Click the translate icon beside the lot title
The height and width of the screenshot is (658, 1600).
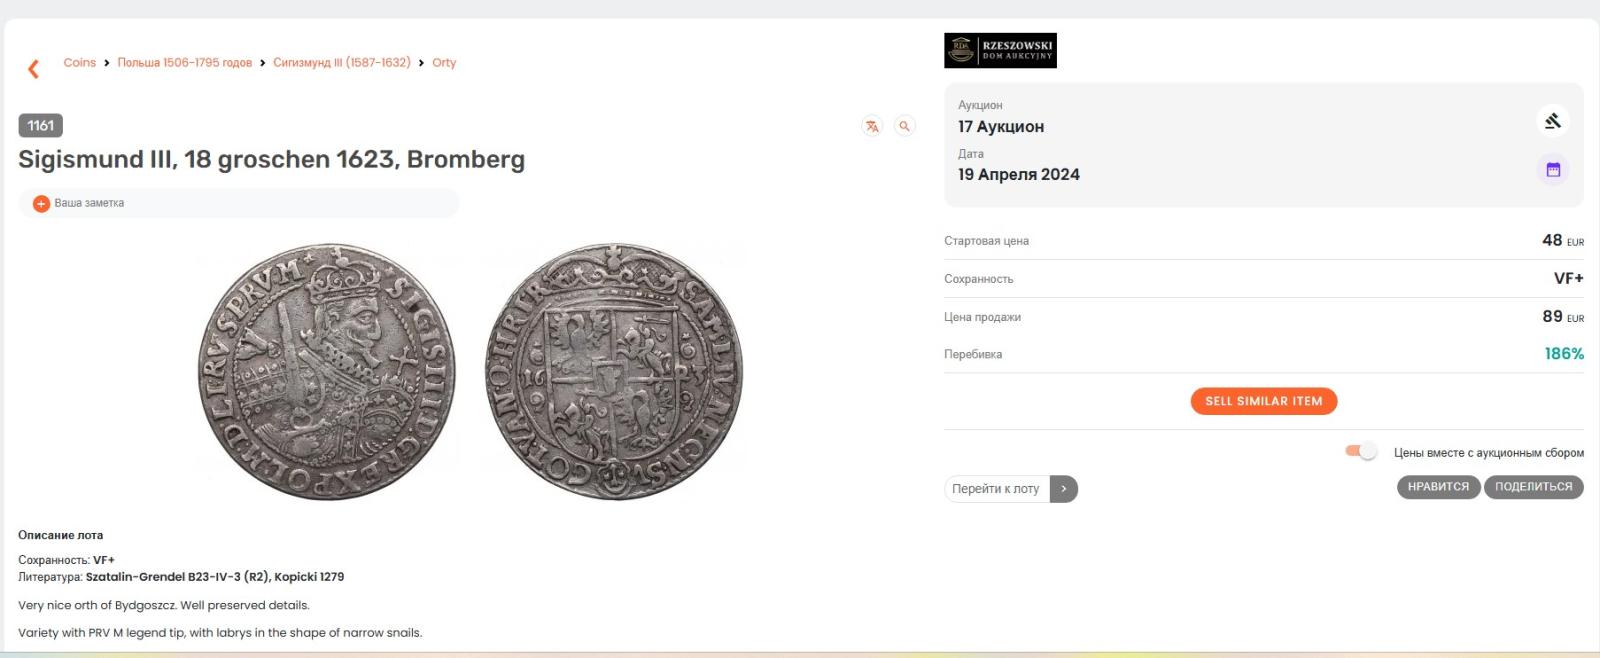coord(872,126)
